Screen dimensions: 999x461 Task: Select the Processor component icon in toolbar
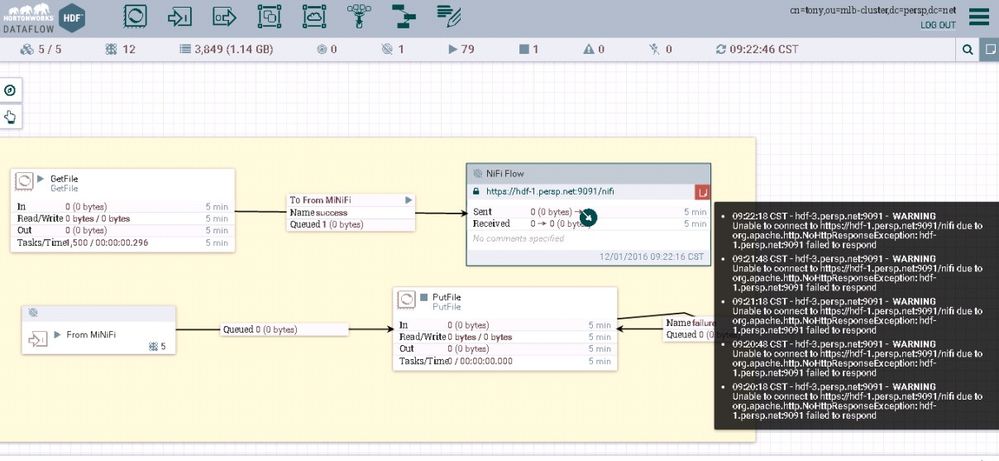(135, 17)
